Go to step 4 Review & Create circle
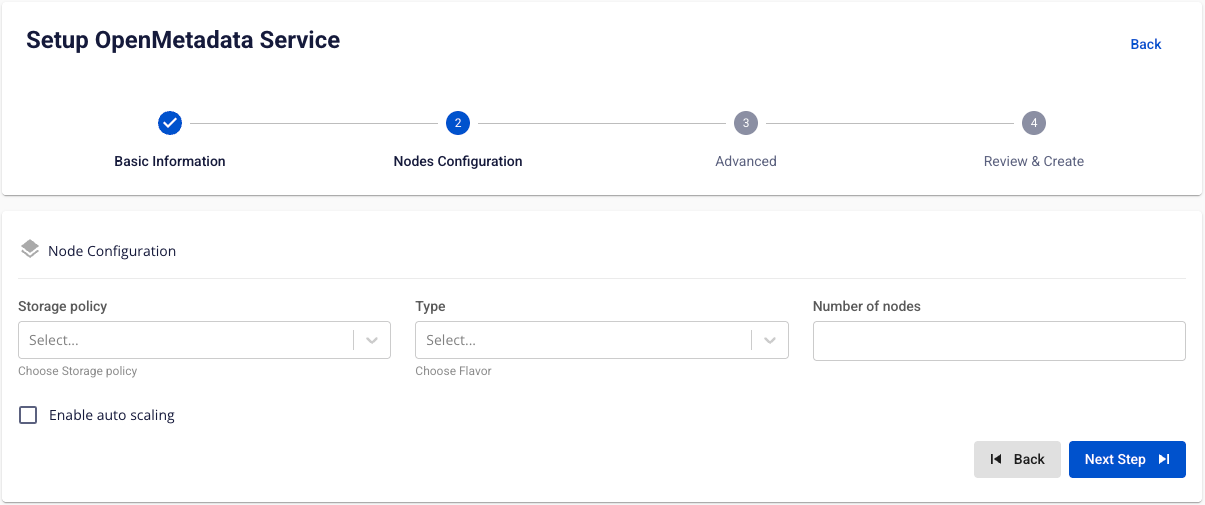 (x=1034, y=123)
